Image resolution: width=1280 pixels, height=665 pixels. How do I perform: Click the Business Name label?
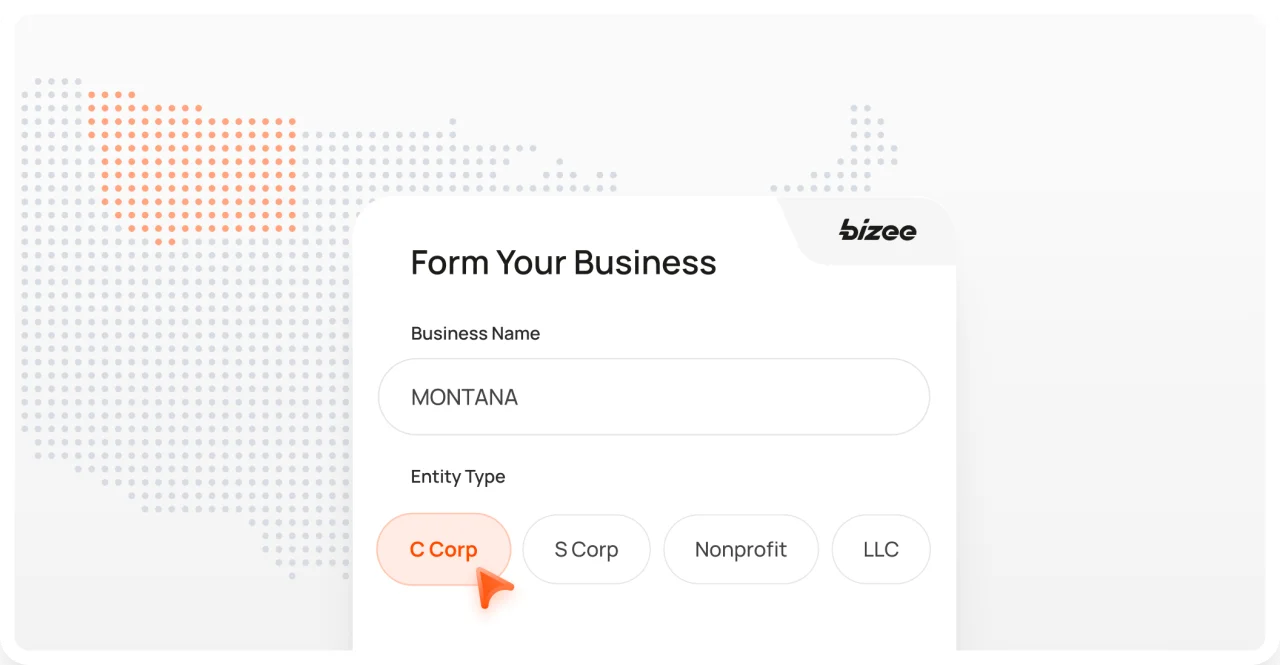[x=475, y=333]
